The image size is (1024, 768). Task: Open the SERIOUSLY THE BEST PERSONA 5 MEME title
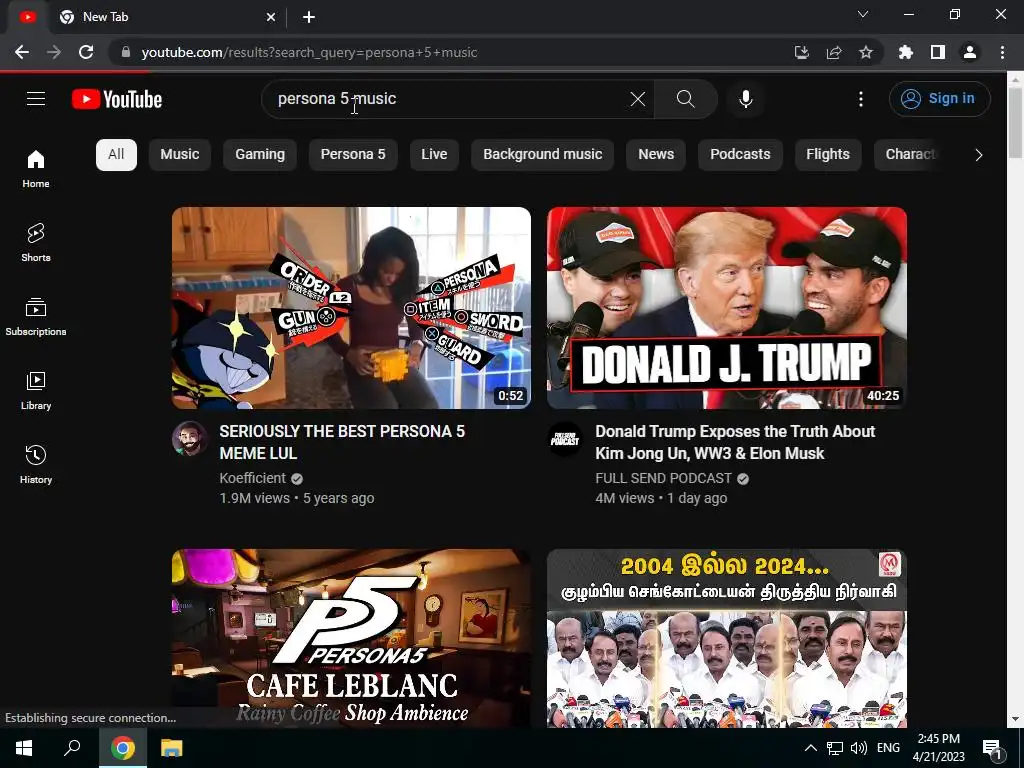[x=342, y=442]
